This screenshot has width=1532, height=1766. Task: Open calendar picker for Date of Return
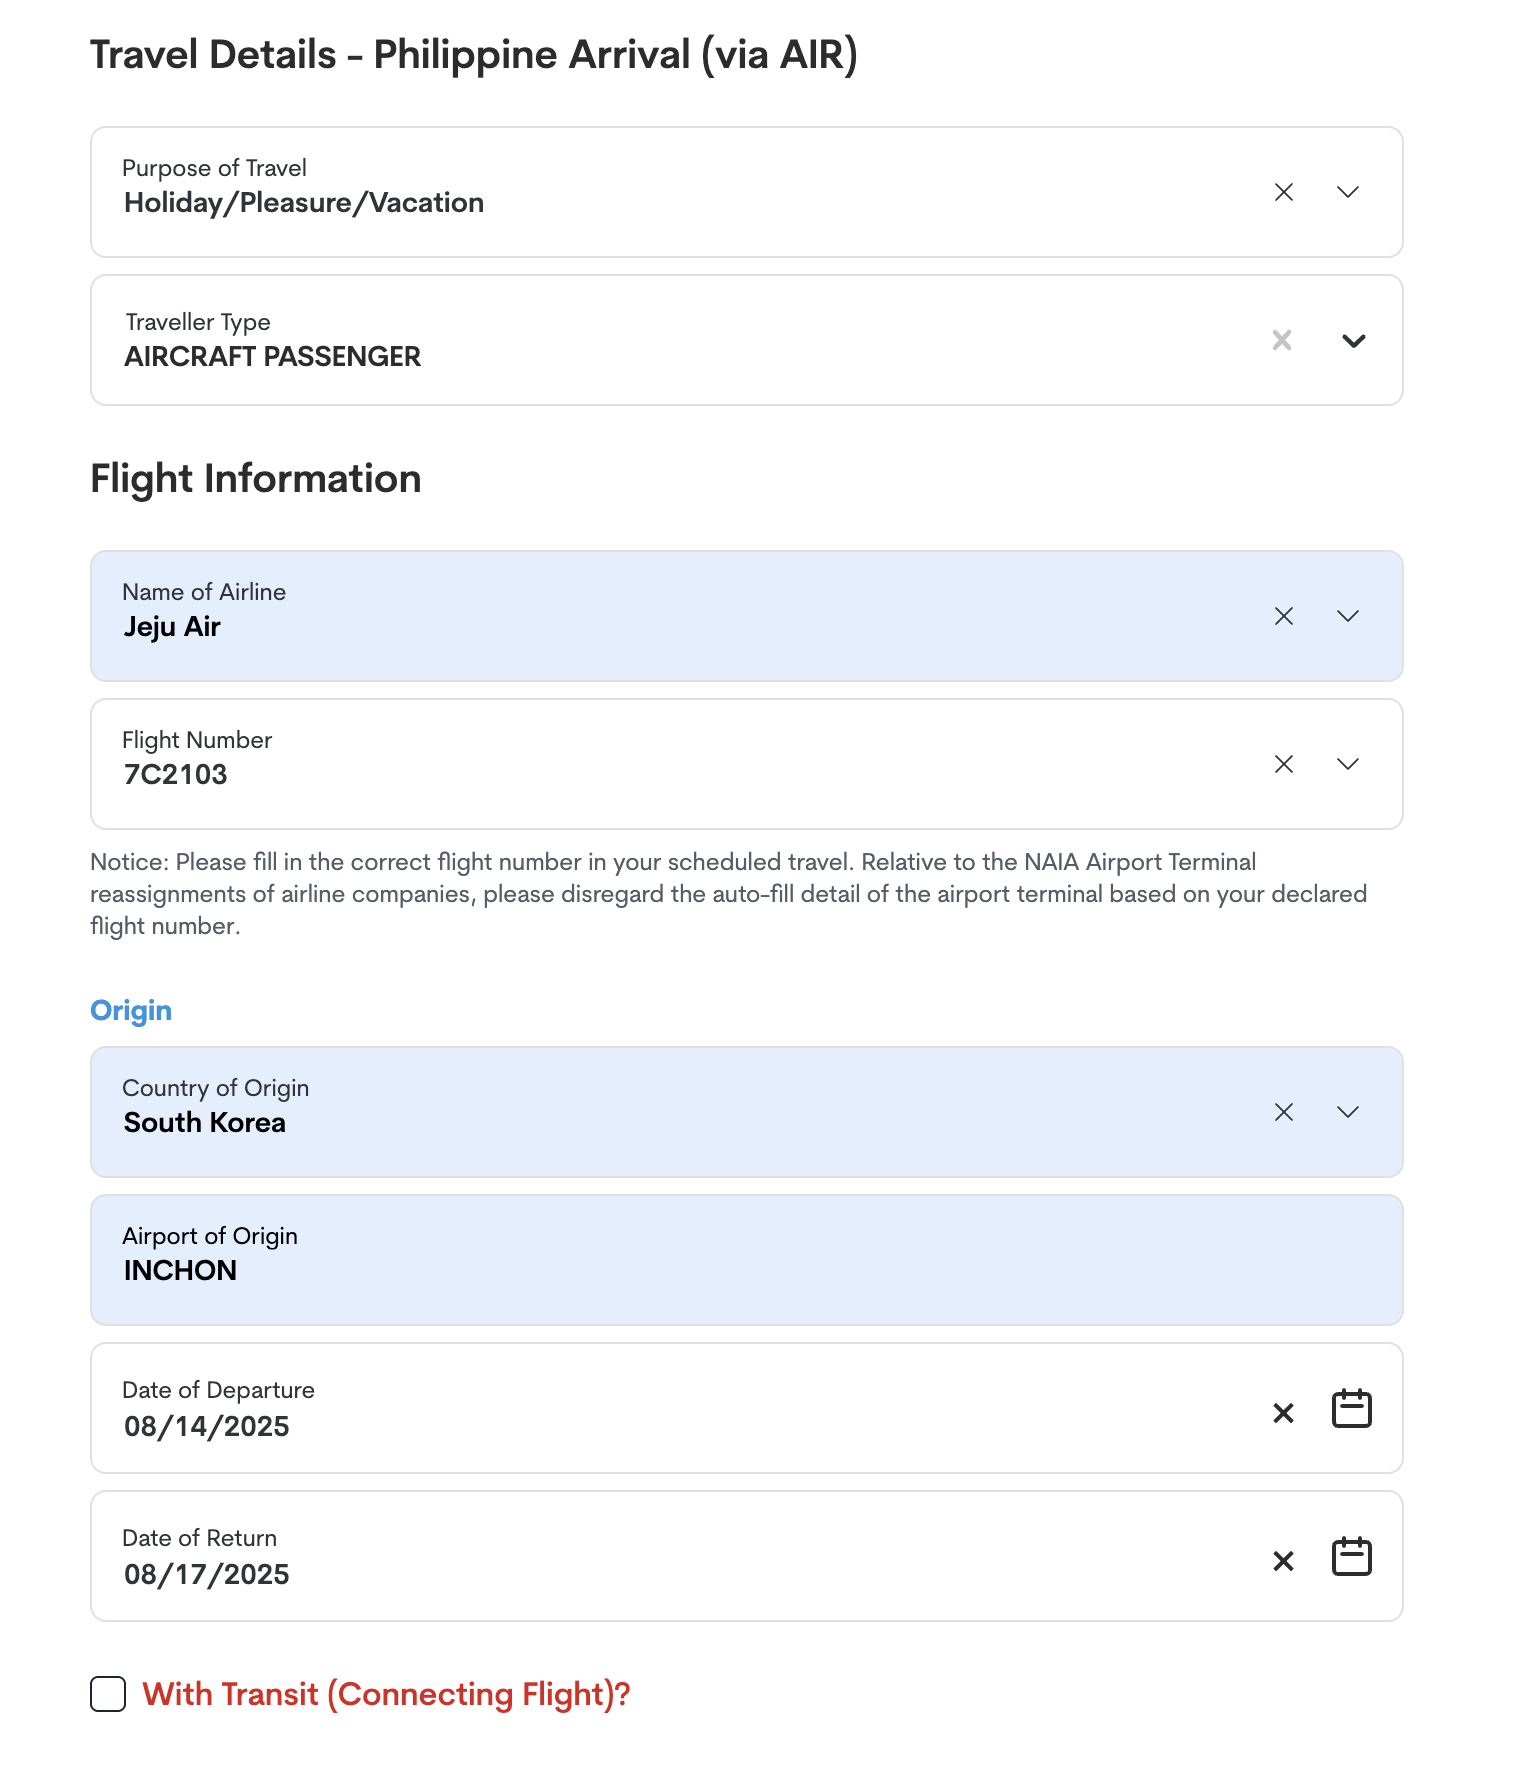tap(1352, 1557)
